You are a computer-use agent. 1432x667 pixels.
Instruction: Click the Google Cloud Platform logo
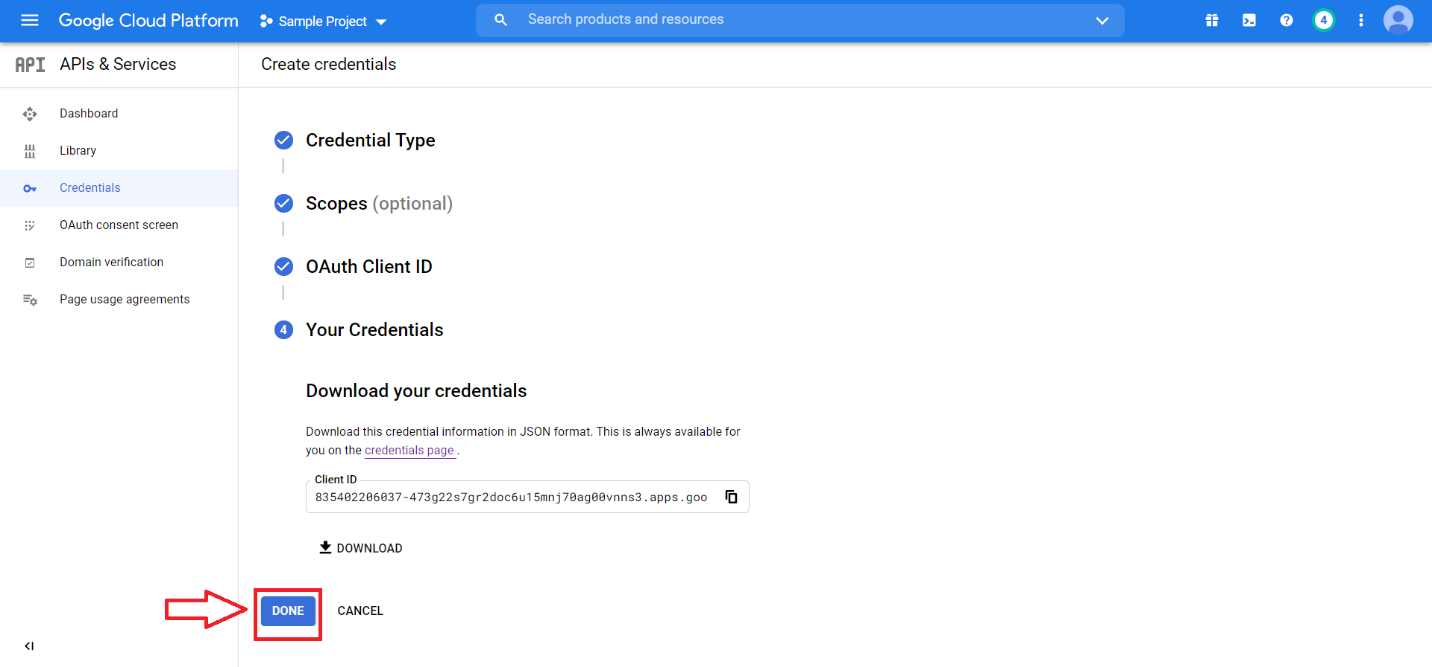point(148,20)
